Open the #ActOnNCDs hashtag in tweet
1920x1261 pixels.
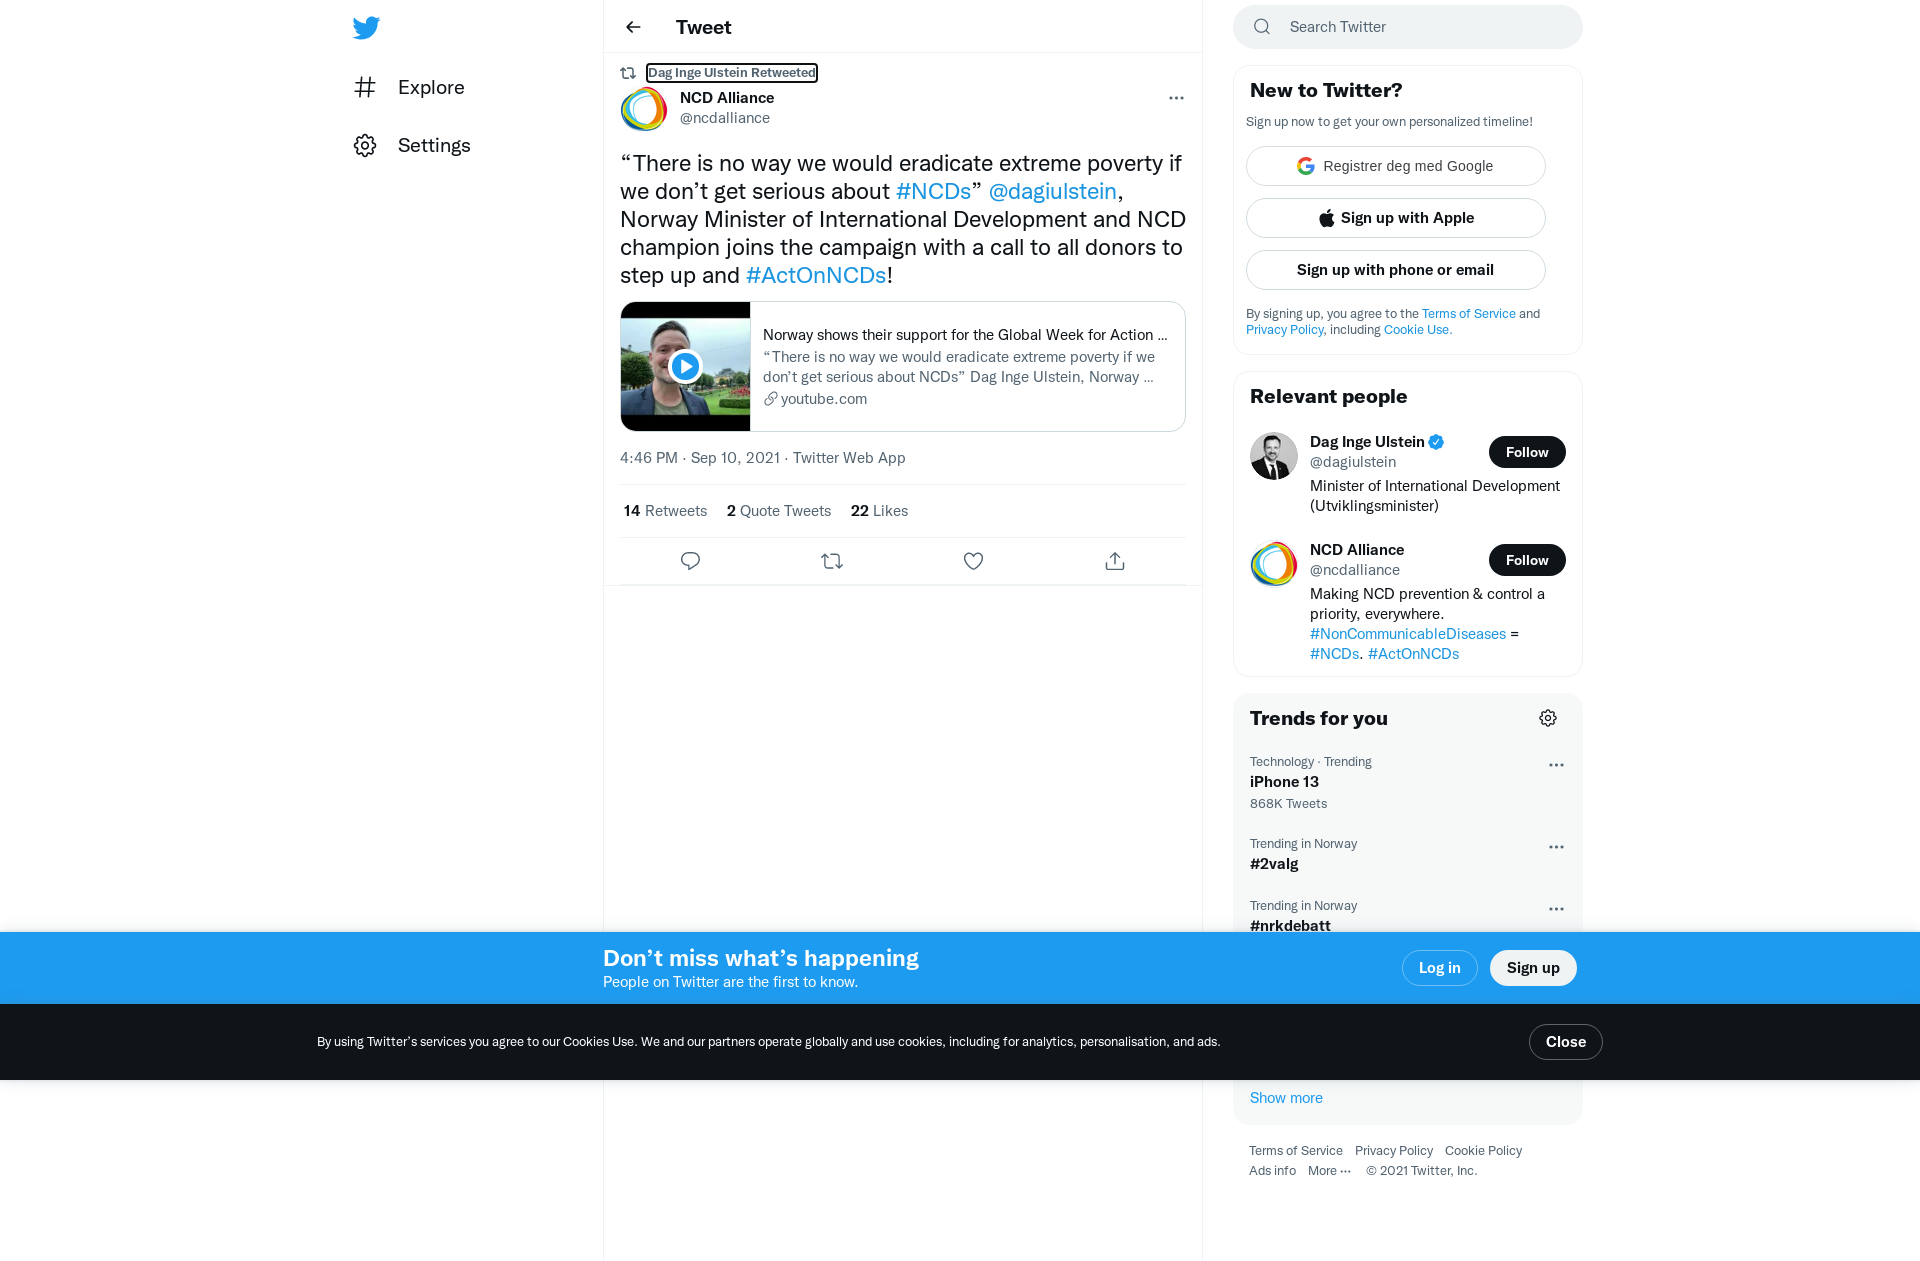pos(816,275)
